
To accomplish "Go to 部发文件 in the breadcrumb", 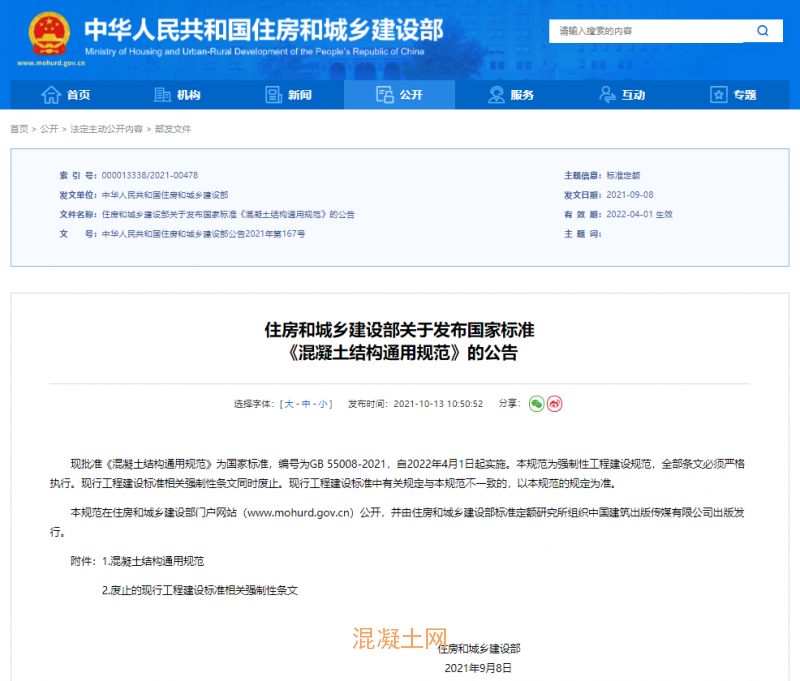I will tap(173, 129).
